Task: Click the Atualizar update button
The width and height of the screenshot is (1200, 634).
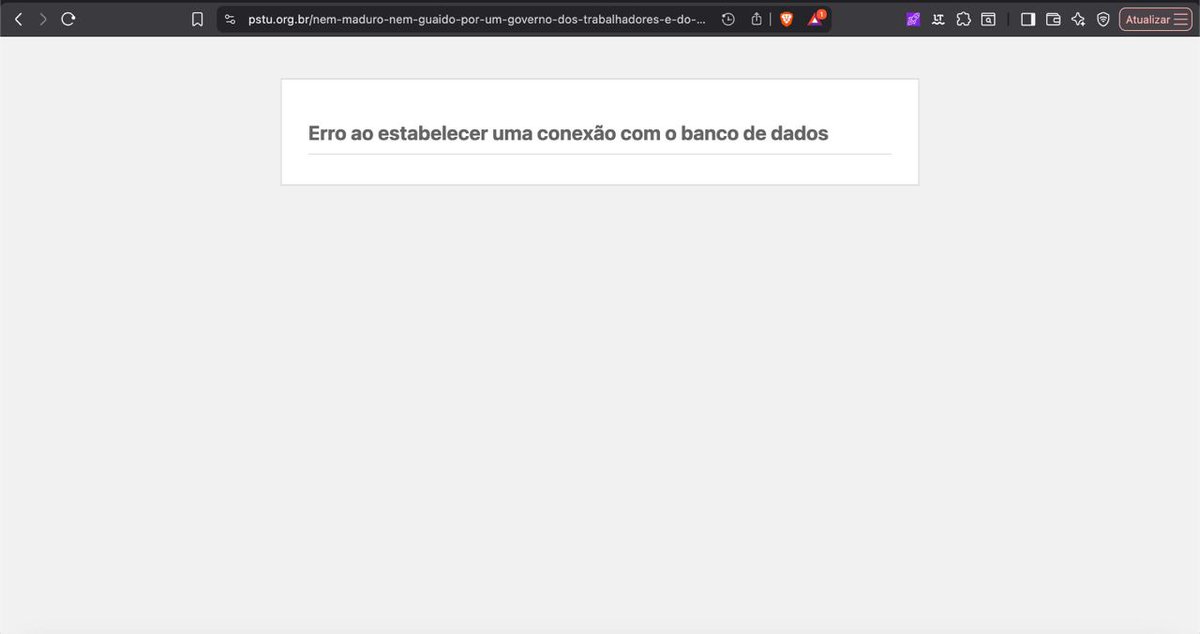Action: point(1146,19)
